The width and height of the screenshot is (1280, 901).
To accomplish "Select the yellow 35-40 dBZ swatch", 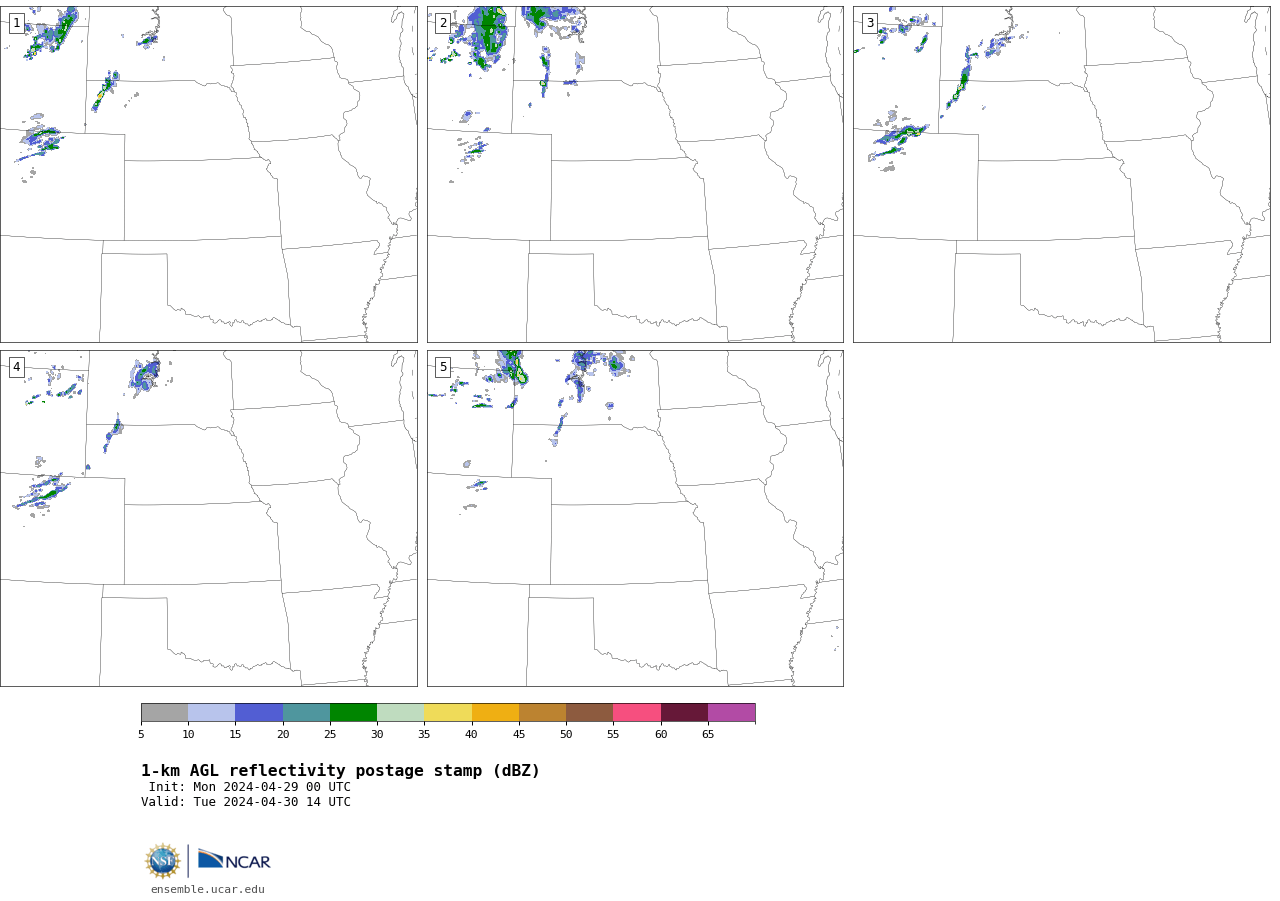I will tap(448, 713).
